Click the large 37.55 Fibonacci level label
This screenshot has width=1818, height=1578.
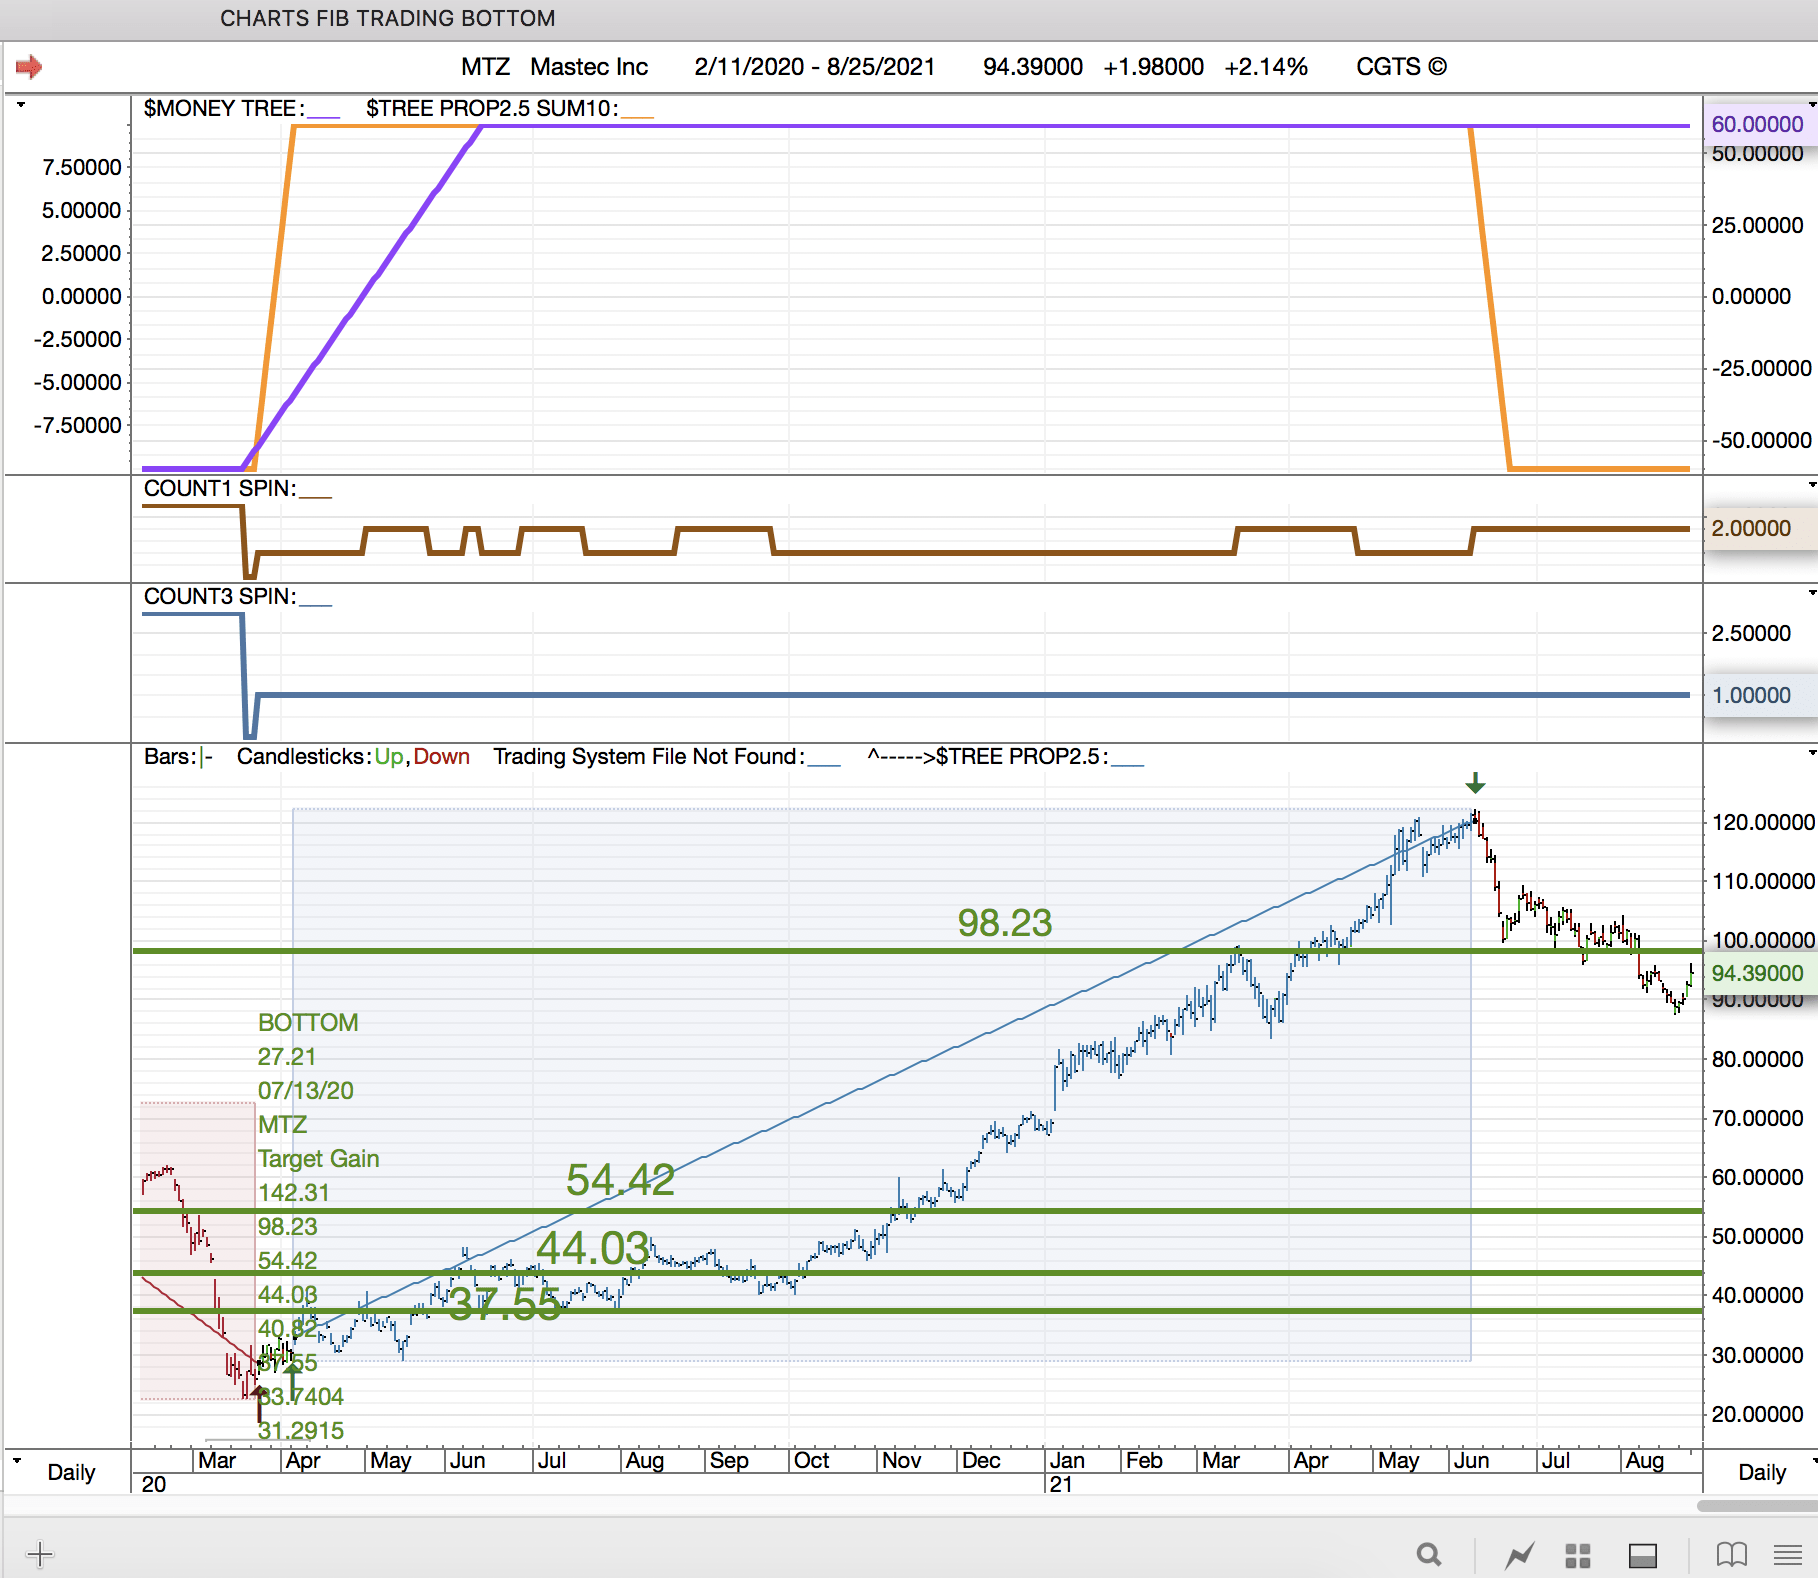pos(505,1304)
